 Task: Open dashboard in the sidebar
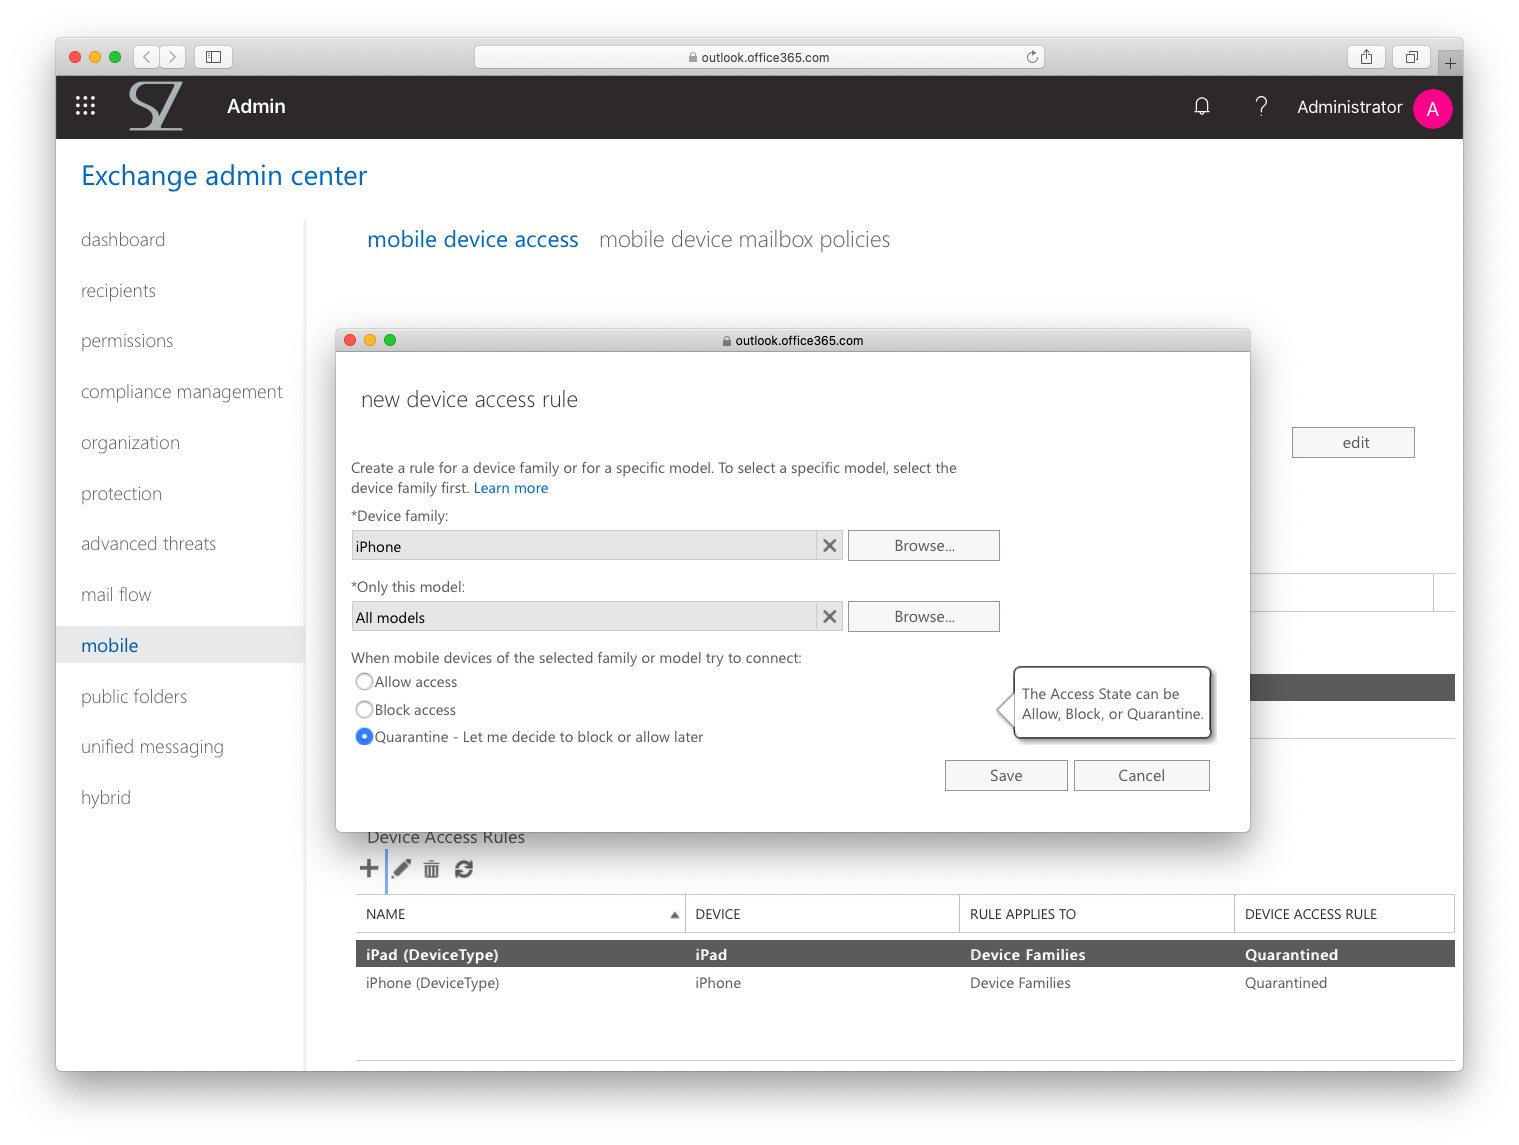[x=123, y=240]
